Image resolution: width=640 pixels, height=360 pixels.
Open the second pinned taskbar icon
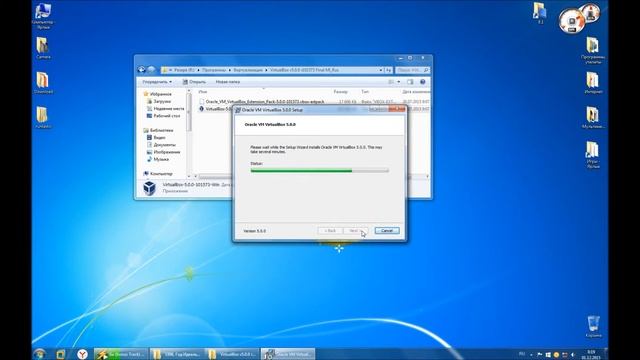pyautogui.click(x=60, y=354)
